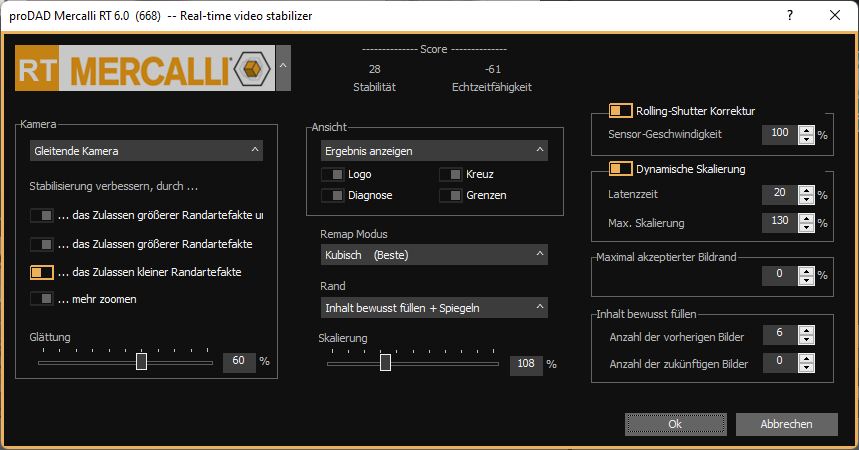Viewport: 859px width, 450px height.
Task: Click the Skalierung value field 108
Action: 526,364
